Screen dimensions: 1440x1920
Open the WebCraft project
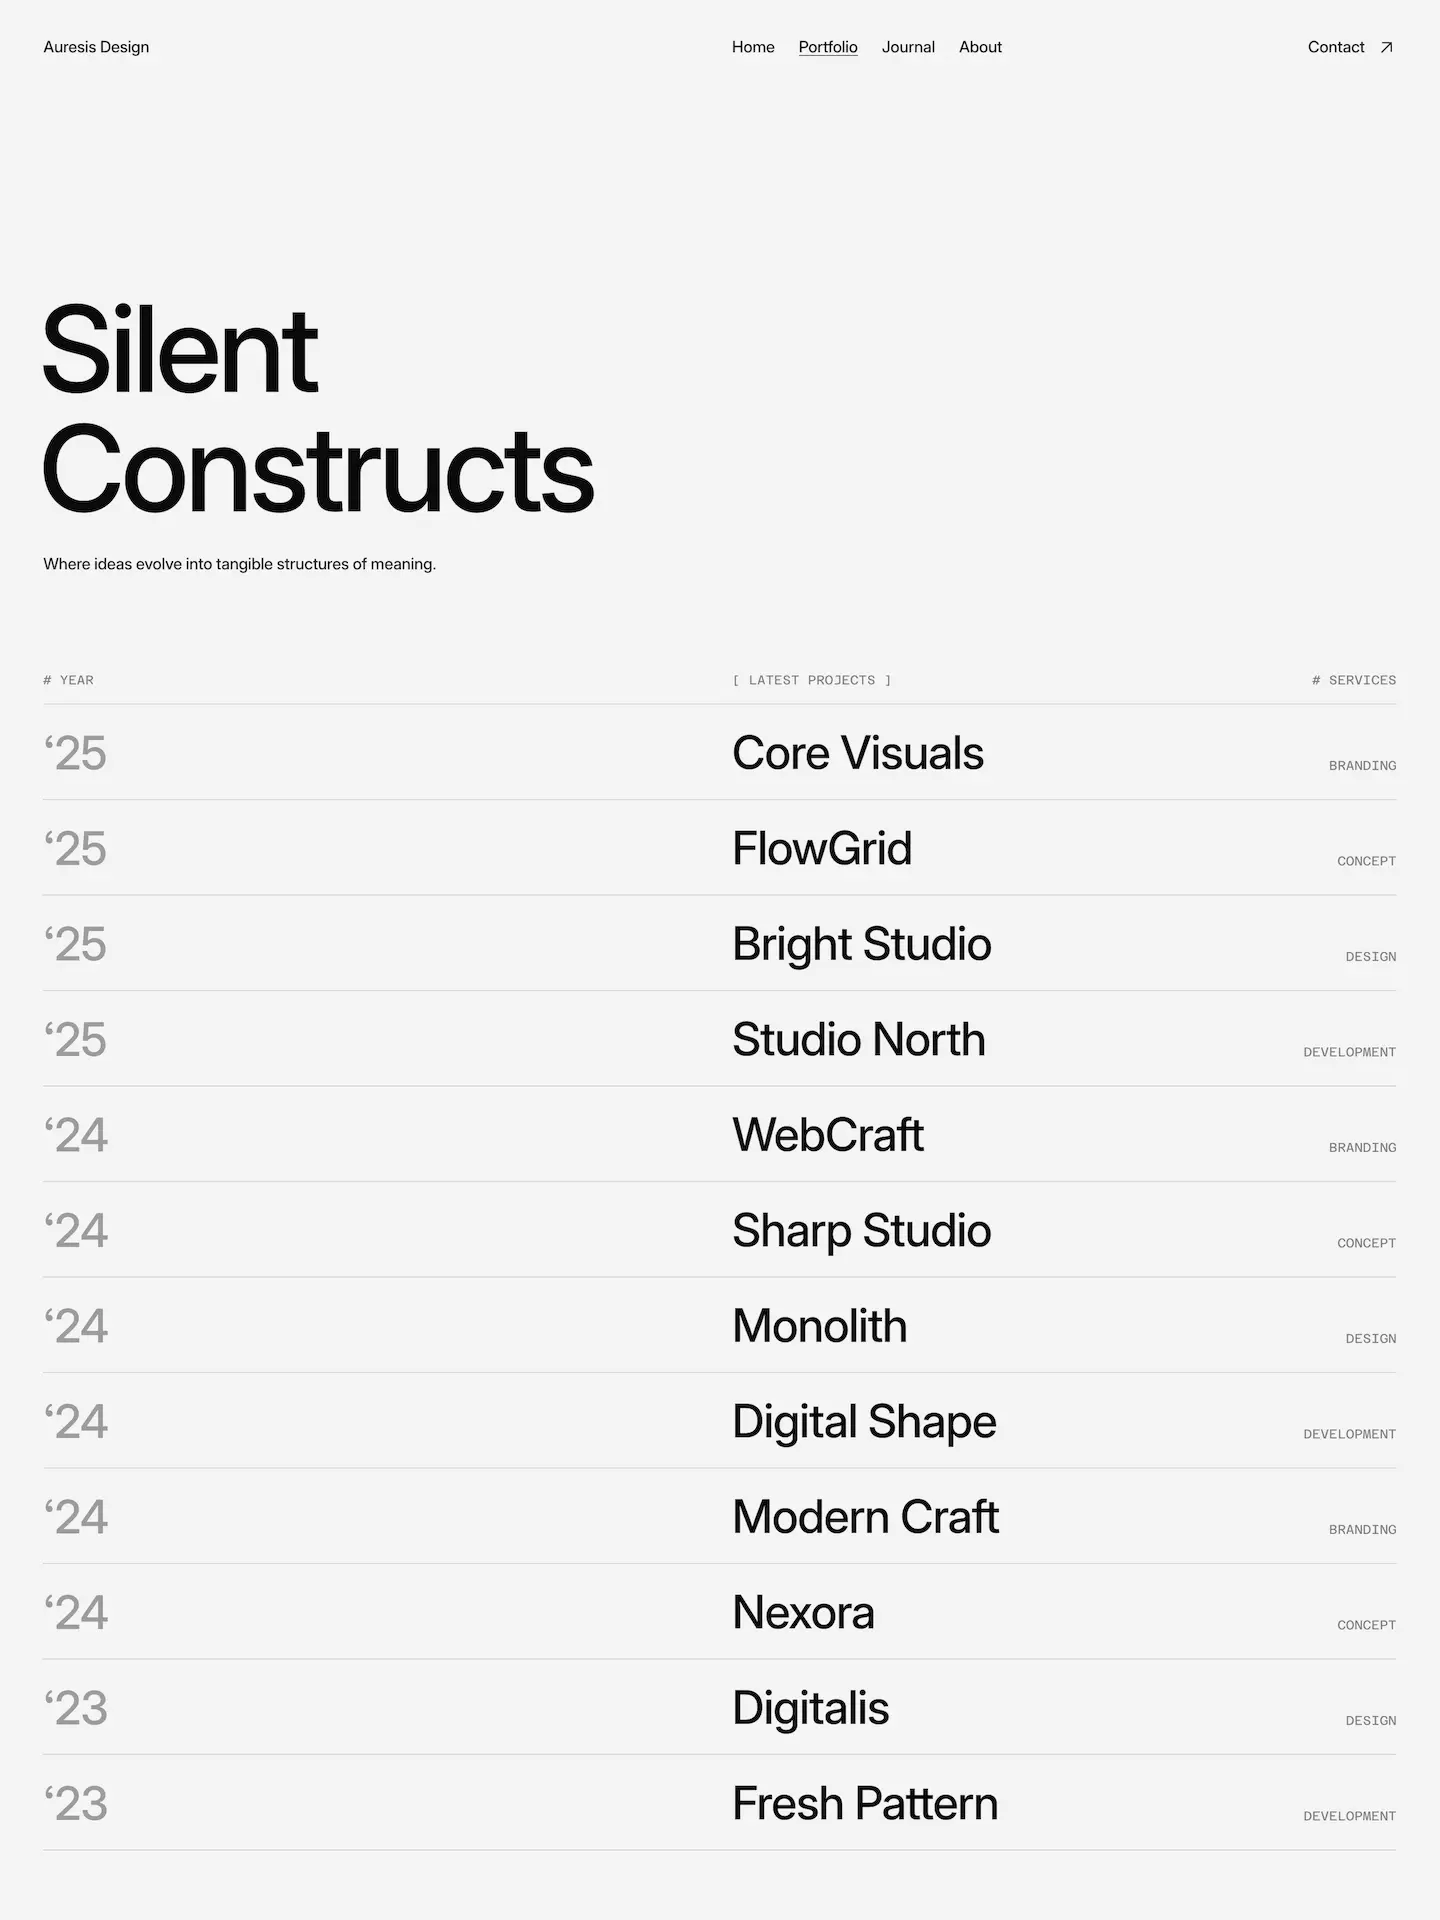(x=828, y=1135)
